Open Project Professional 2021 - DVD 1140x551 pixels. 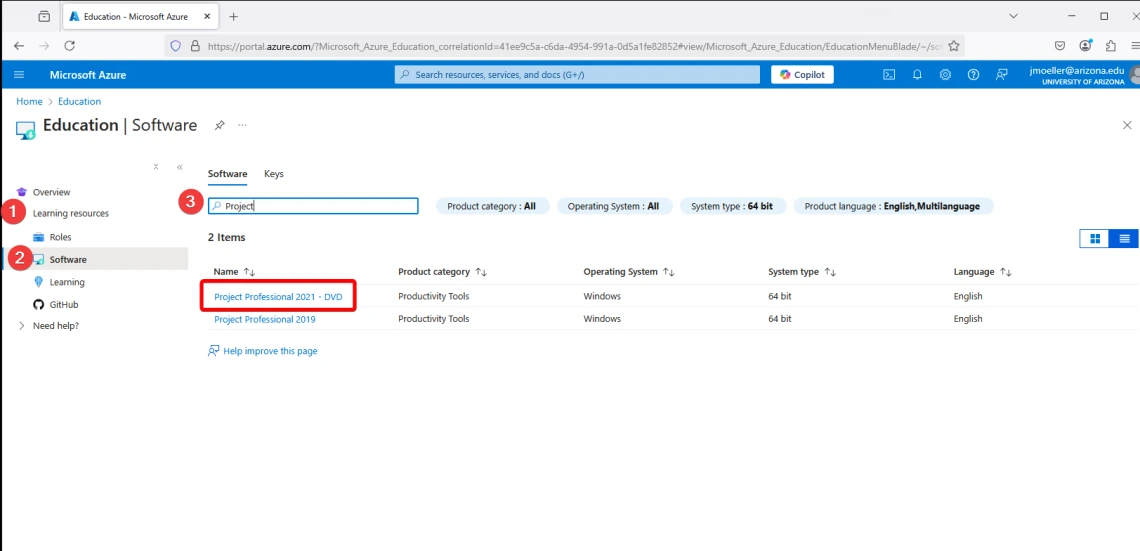point(278,297)
